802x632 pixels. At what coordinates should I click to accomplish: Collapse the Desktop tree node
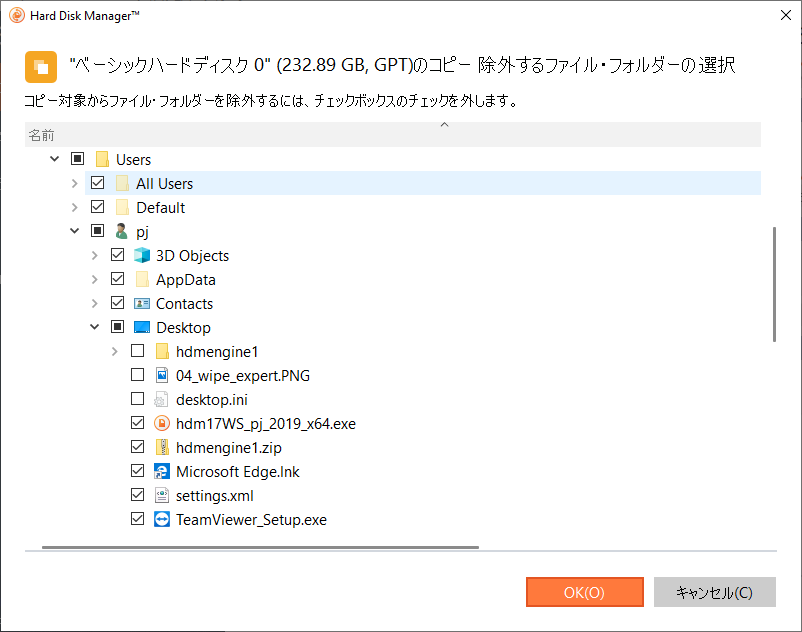95,327
